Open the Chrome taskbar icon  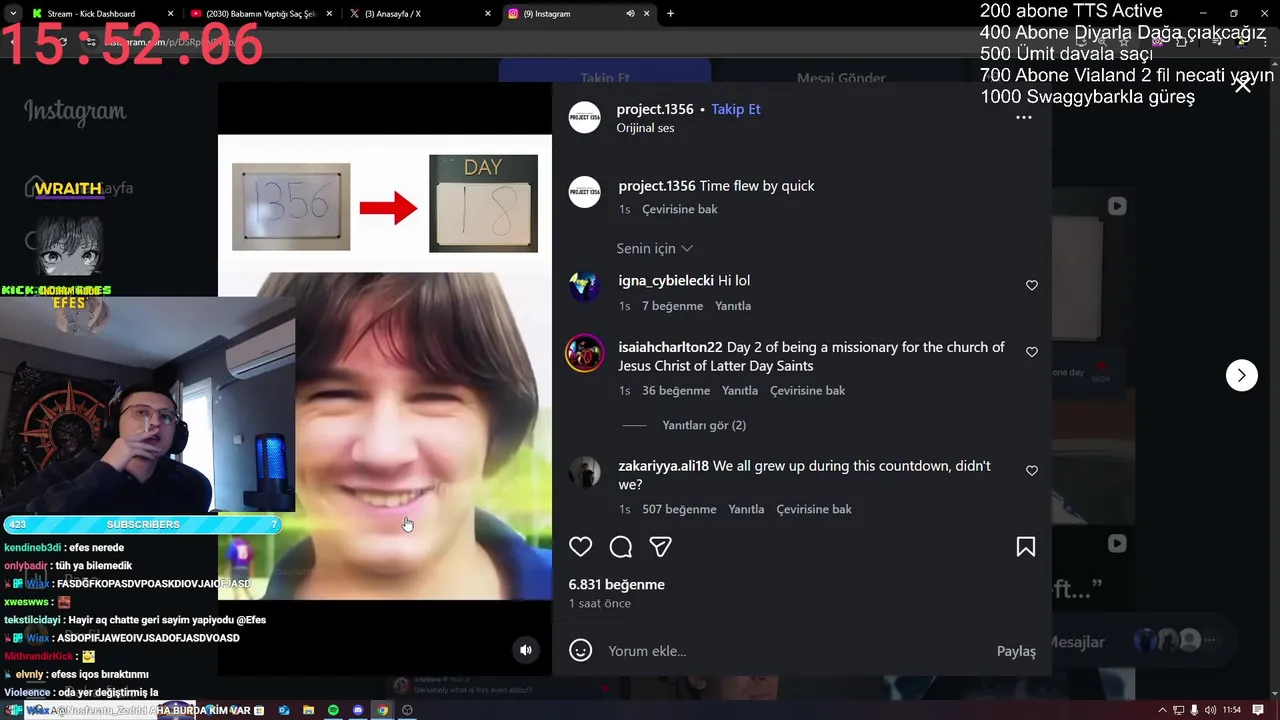[382, 710]
